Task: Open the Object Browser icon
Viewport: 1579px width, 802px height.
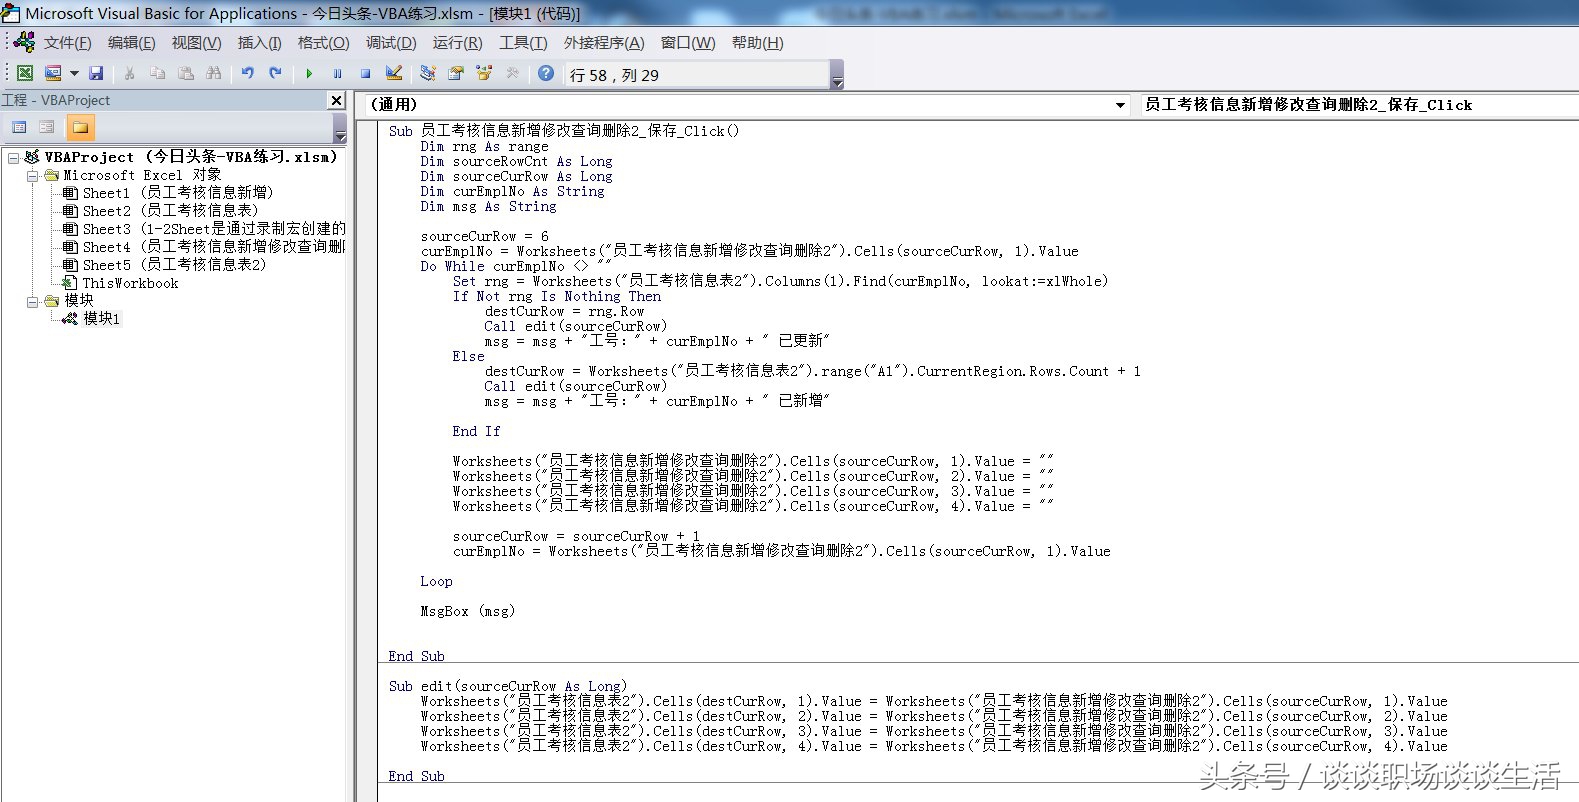Action: tap(484, 73)
